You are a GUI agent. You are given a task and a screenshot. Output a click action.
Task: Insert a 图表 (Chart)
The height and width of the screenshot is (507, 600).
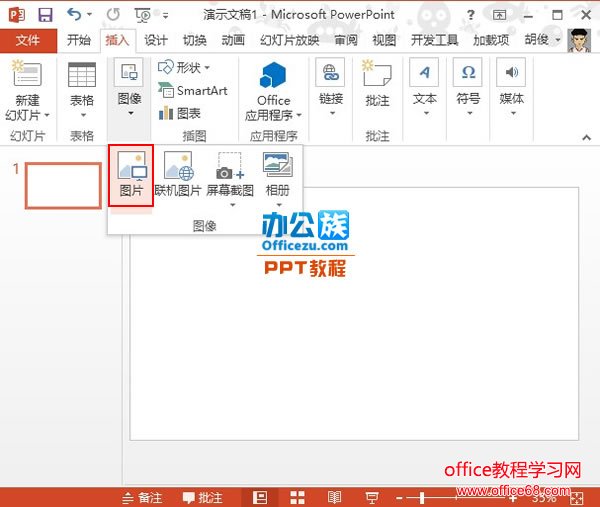tap(179, 113)
